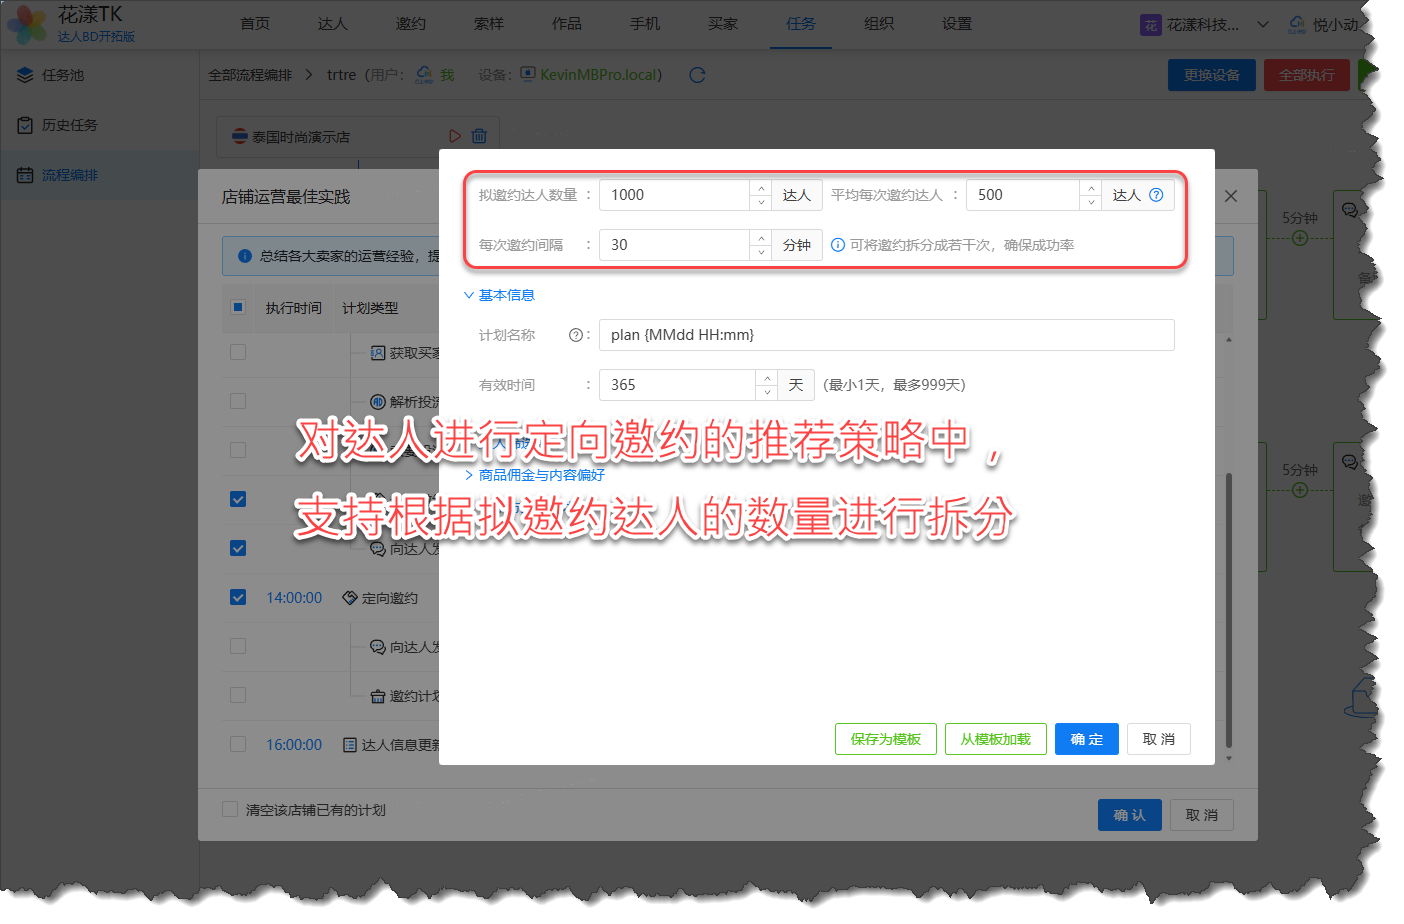The height and width of the screenshot is (924, 1404).
Task: Click the 保存为模板 button
Action: pyautogui.click(x=885, y=739)
